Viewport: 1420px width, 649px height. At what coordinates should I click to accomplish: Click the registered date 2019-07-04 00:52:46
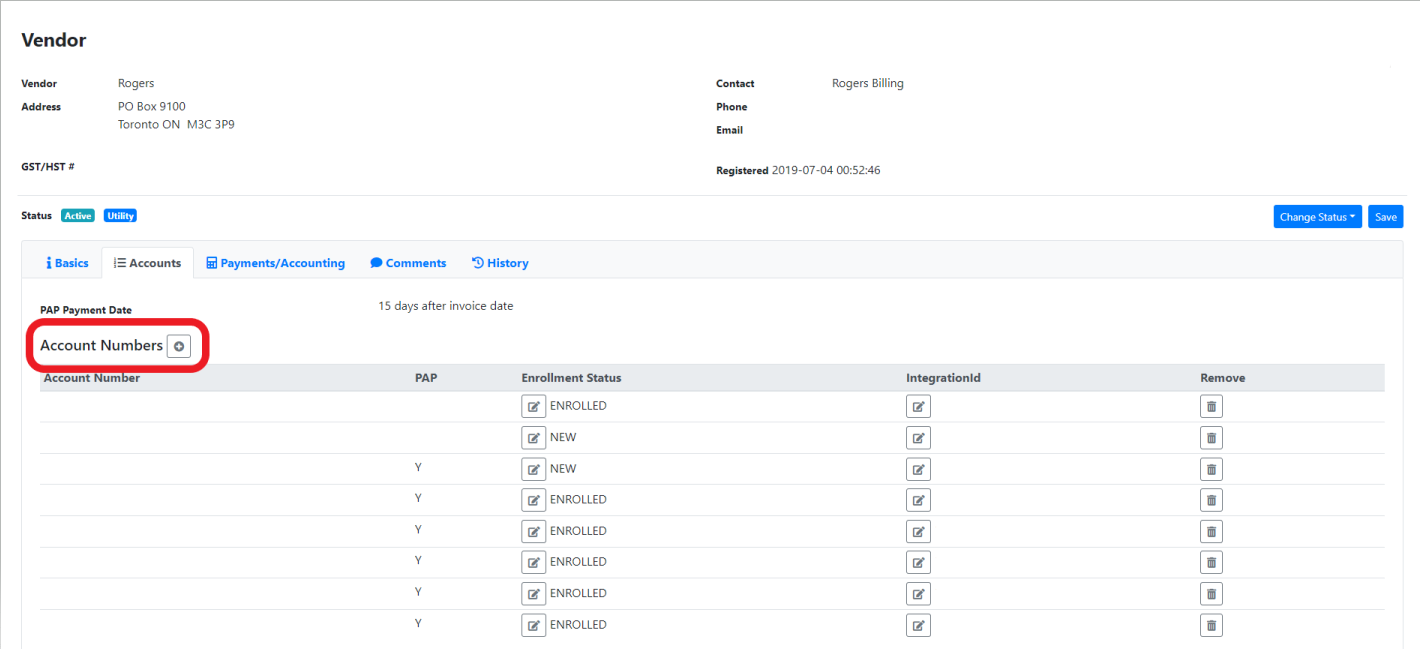[x=826, y=170]
